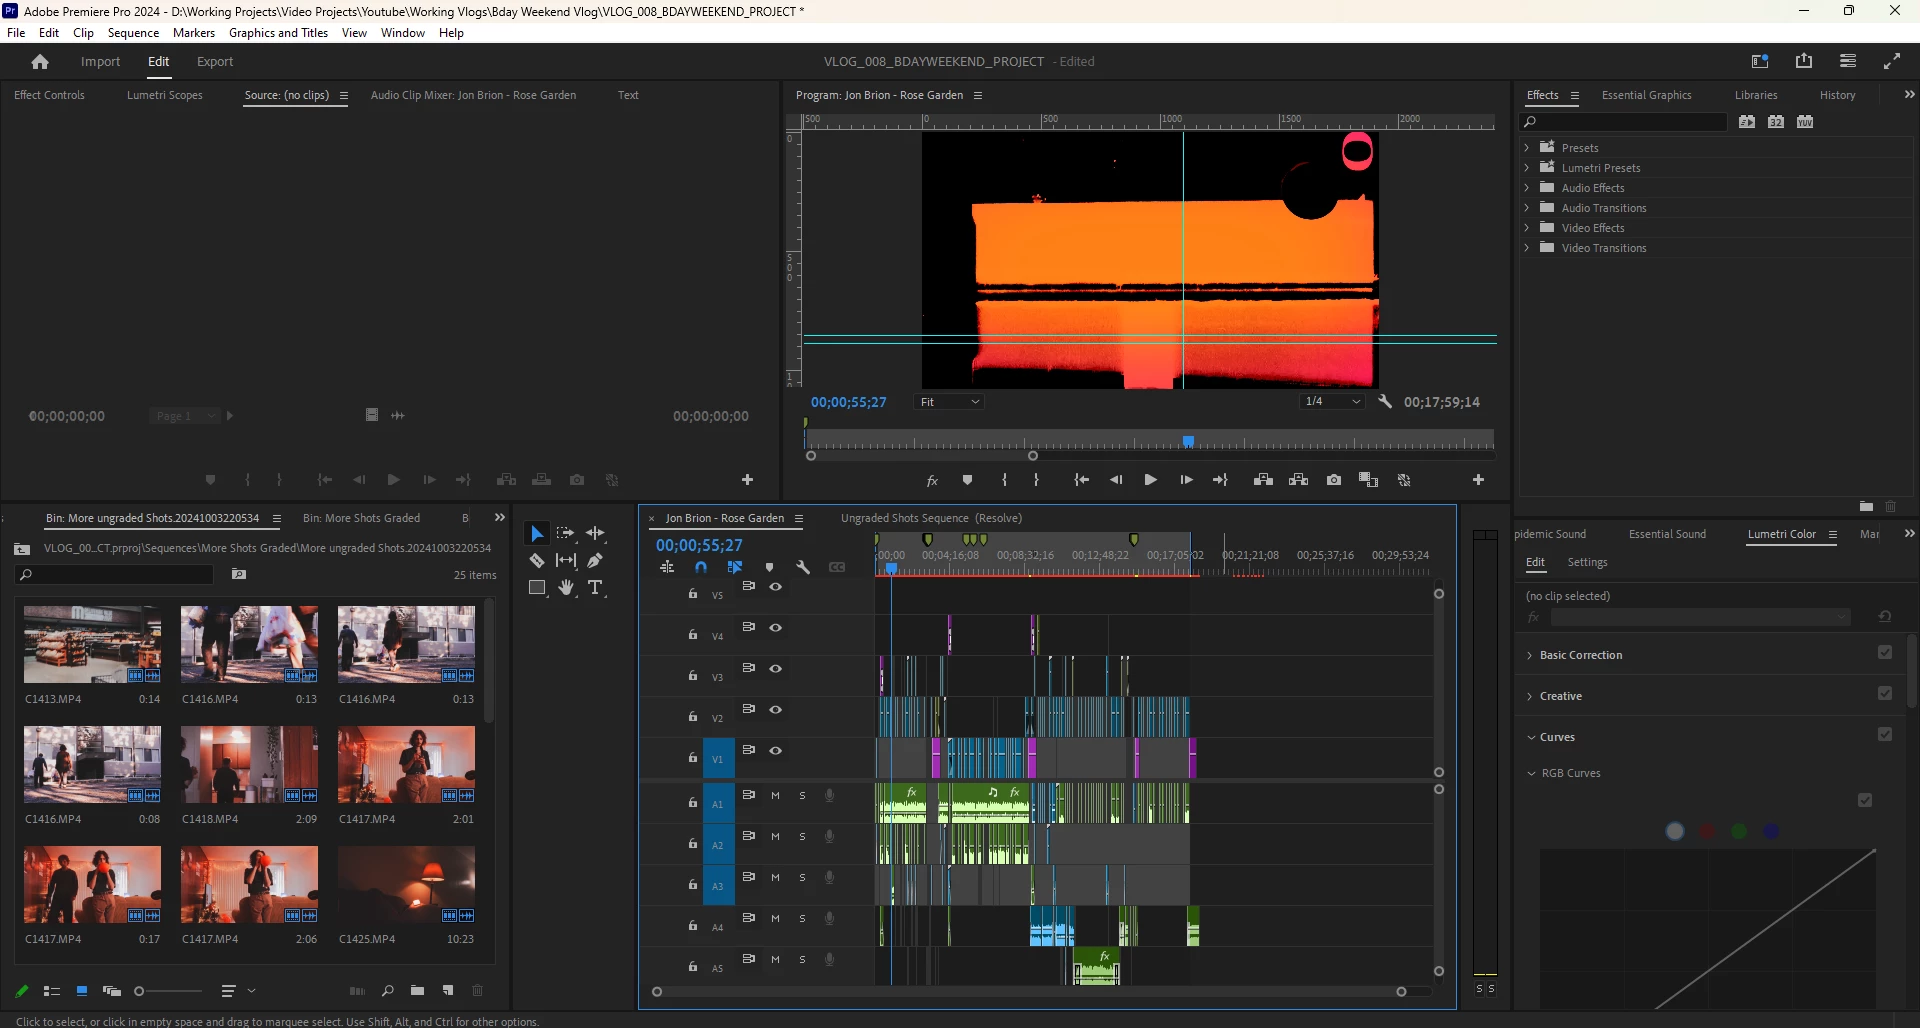Click Export Frame camera in Program Monitor
The image size is (1920, 1028).
[1334, 481]
